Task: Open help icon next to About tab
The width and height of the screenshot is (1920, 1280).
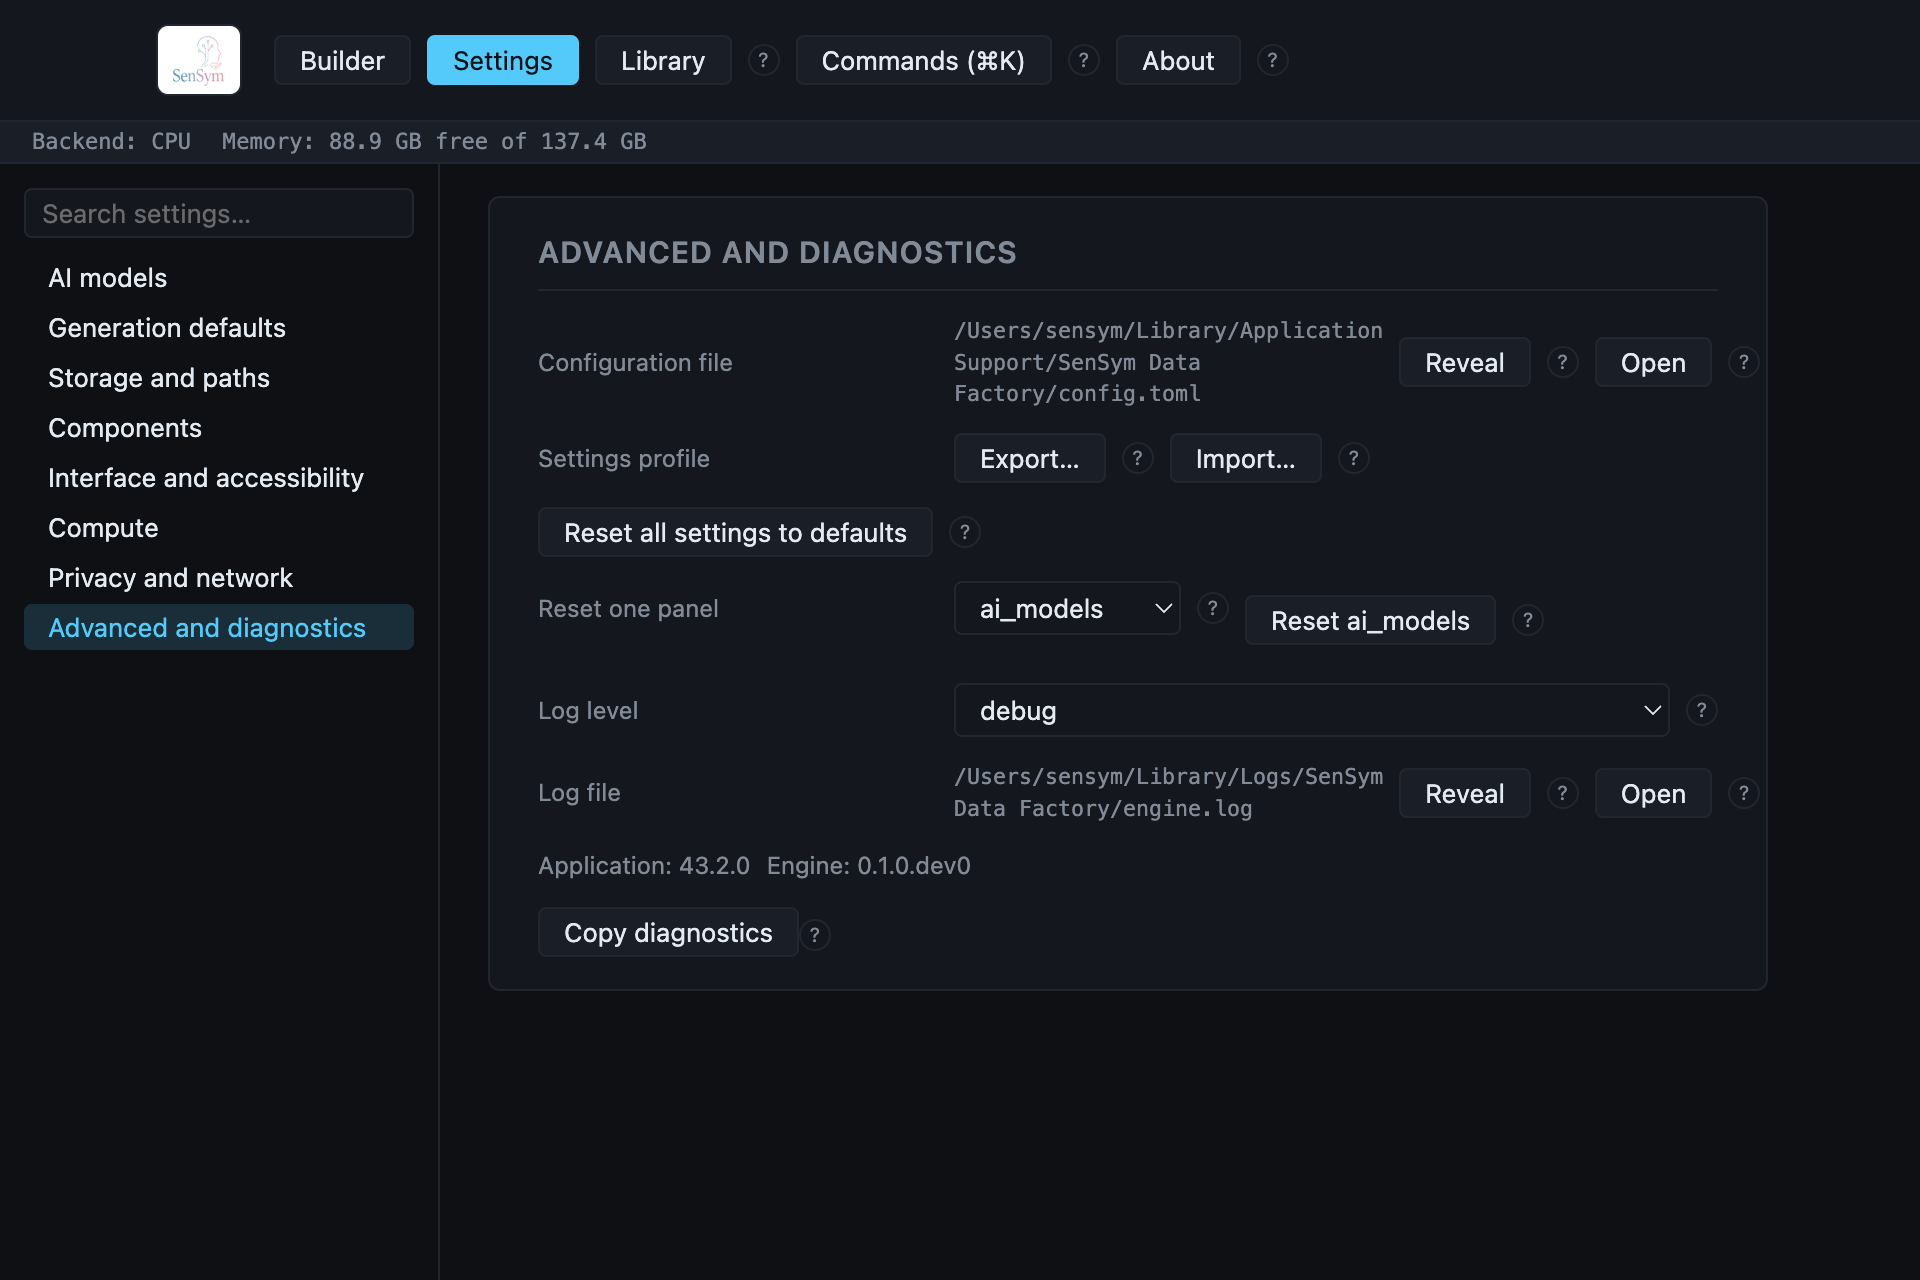Action: pyautogui.click(x=1272, y=60)
